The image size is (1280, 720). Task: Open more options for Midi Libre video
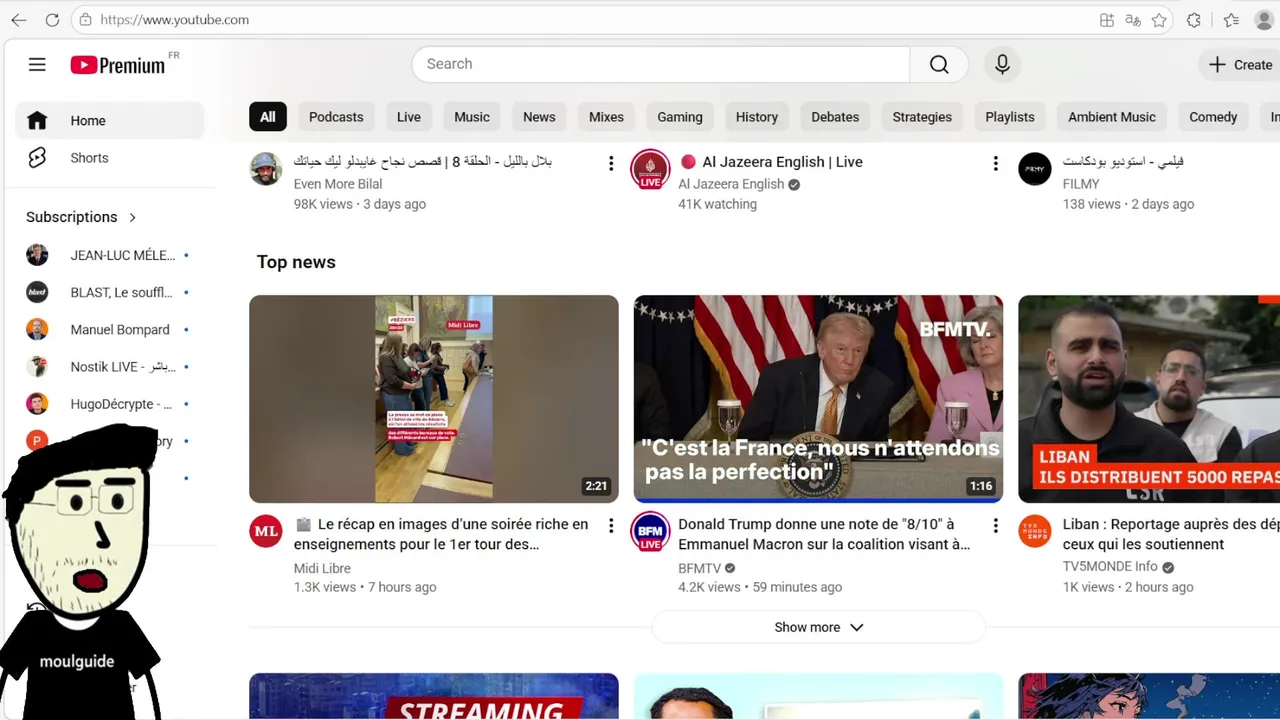[x=611, y=525]
